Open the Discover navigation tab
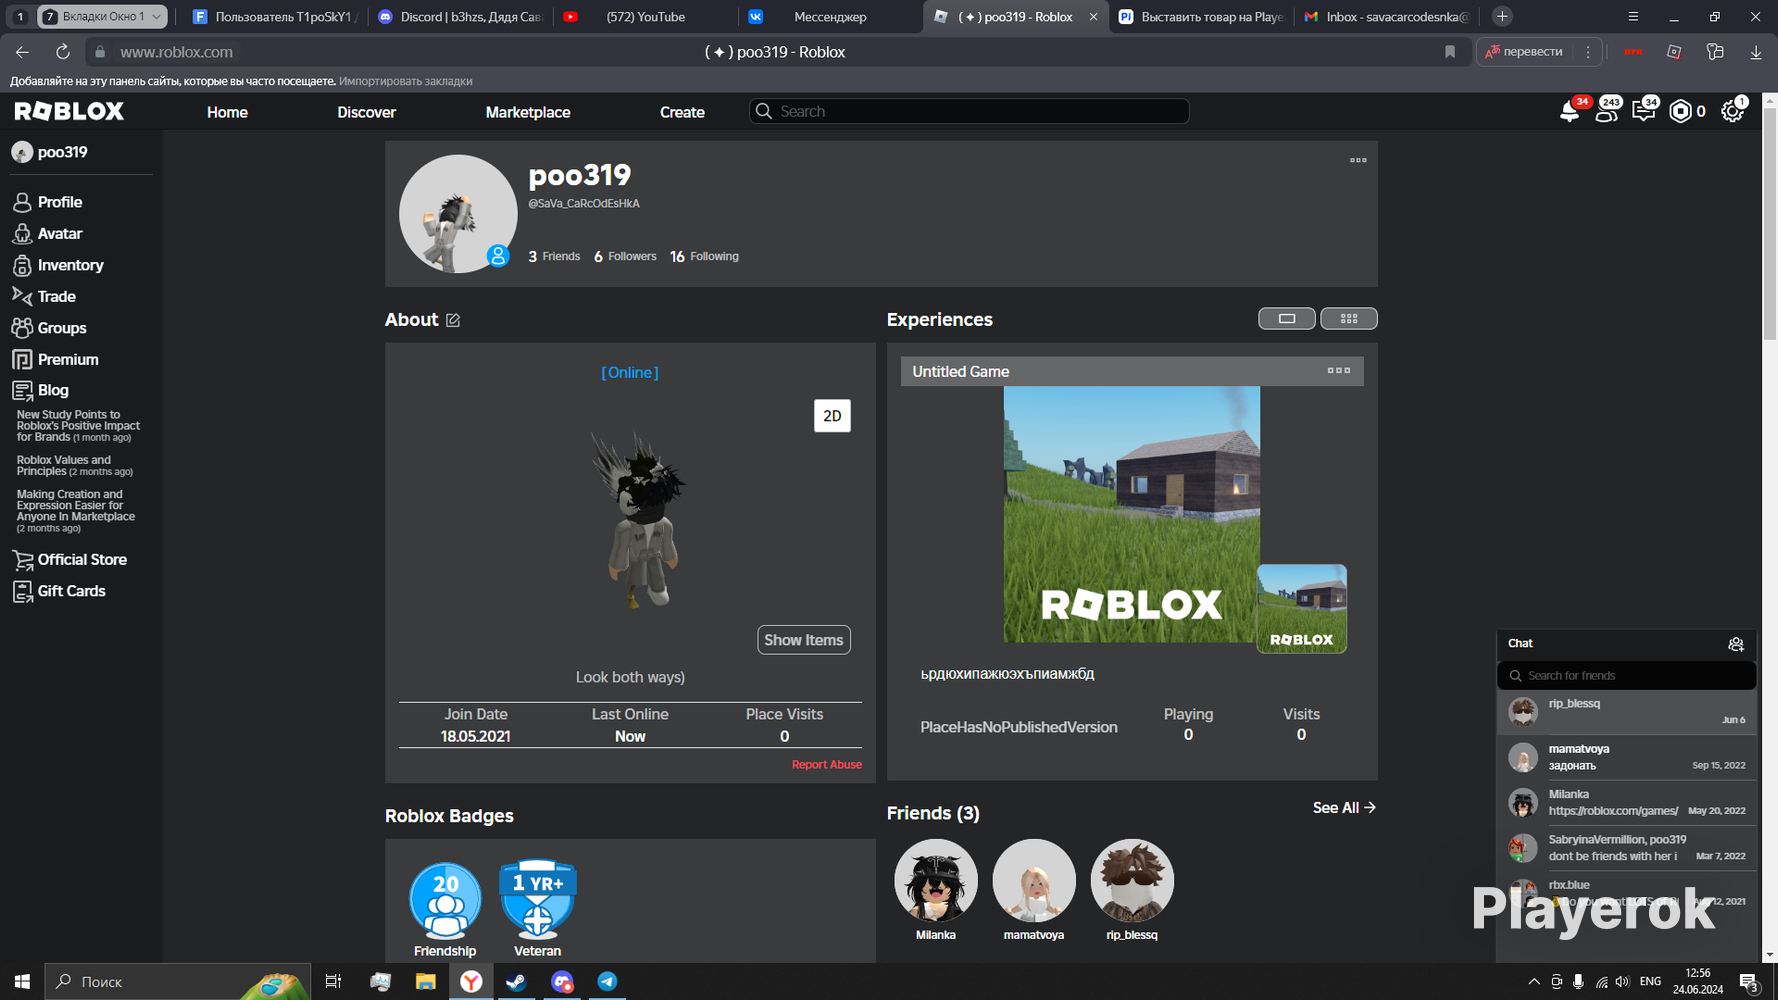1778x1000 pixels. click(x=367, y=112)
